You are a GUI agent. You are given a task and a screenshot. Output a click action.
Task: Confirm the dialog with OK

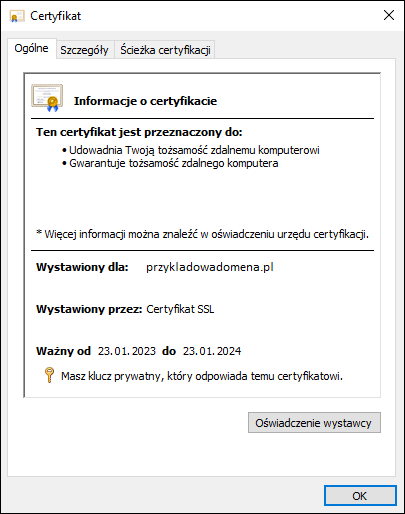pyautogui.click(x=360, y=496)
